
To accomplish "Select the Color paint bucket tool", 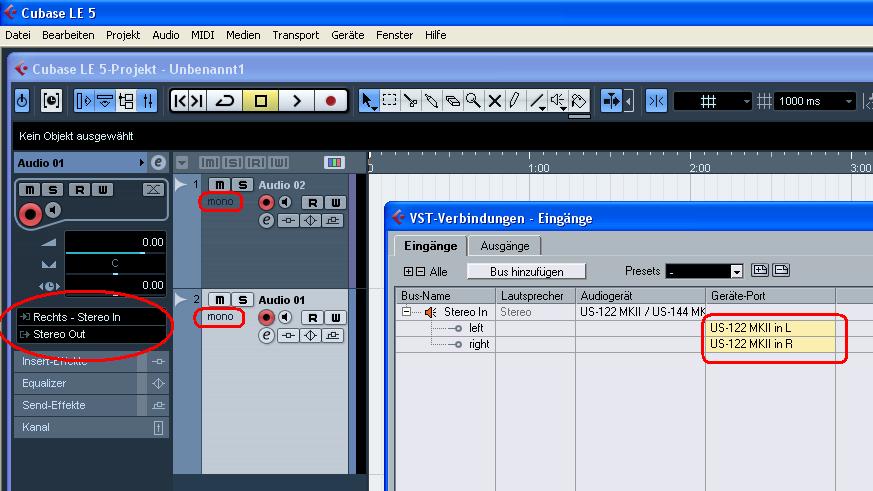I will point(580,101).
